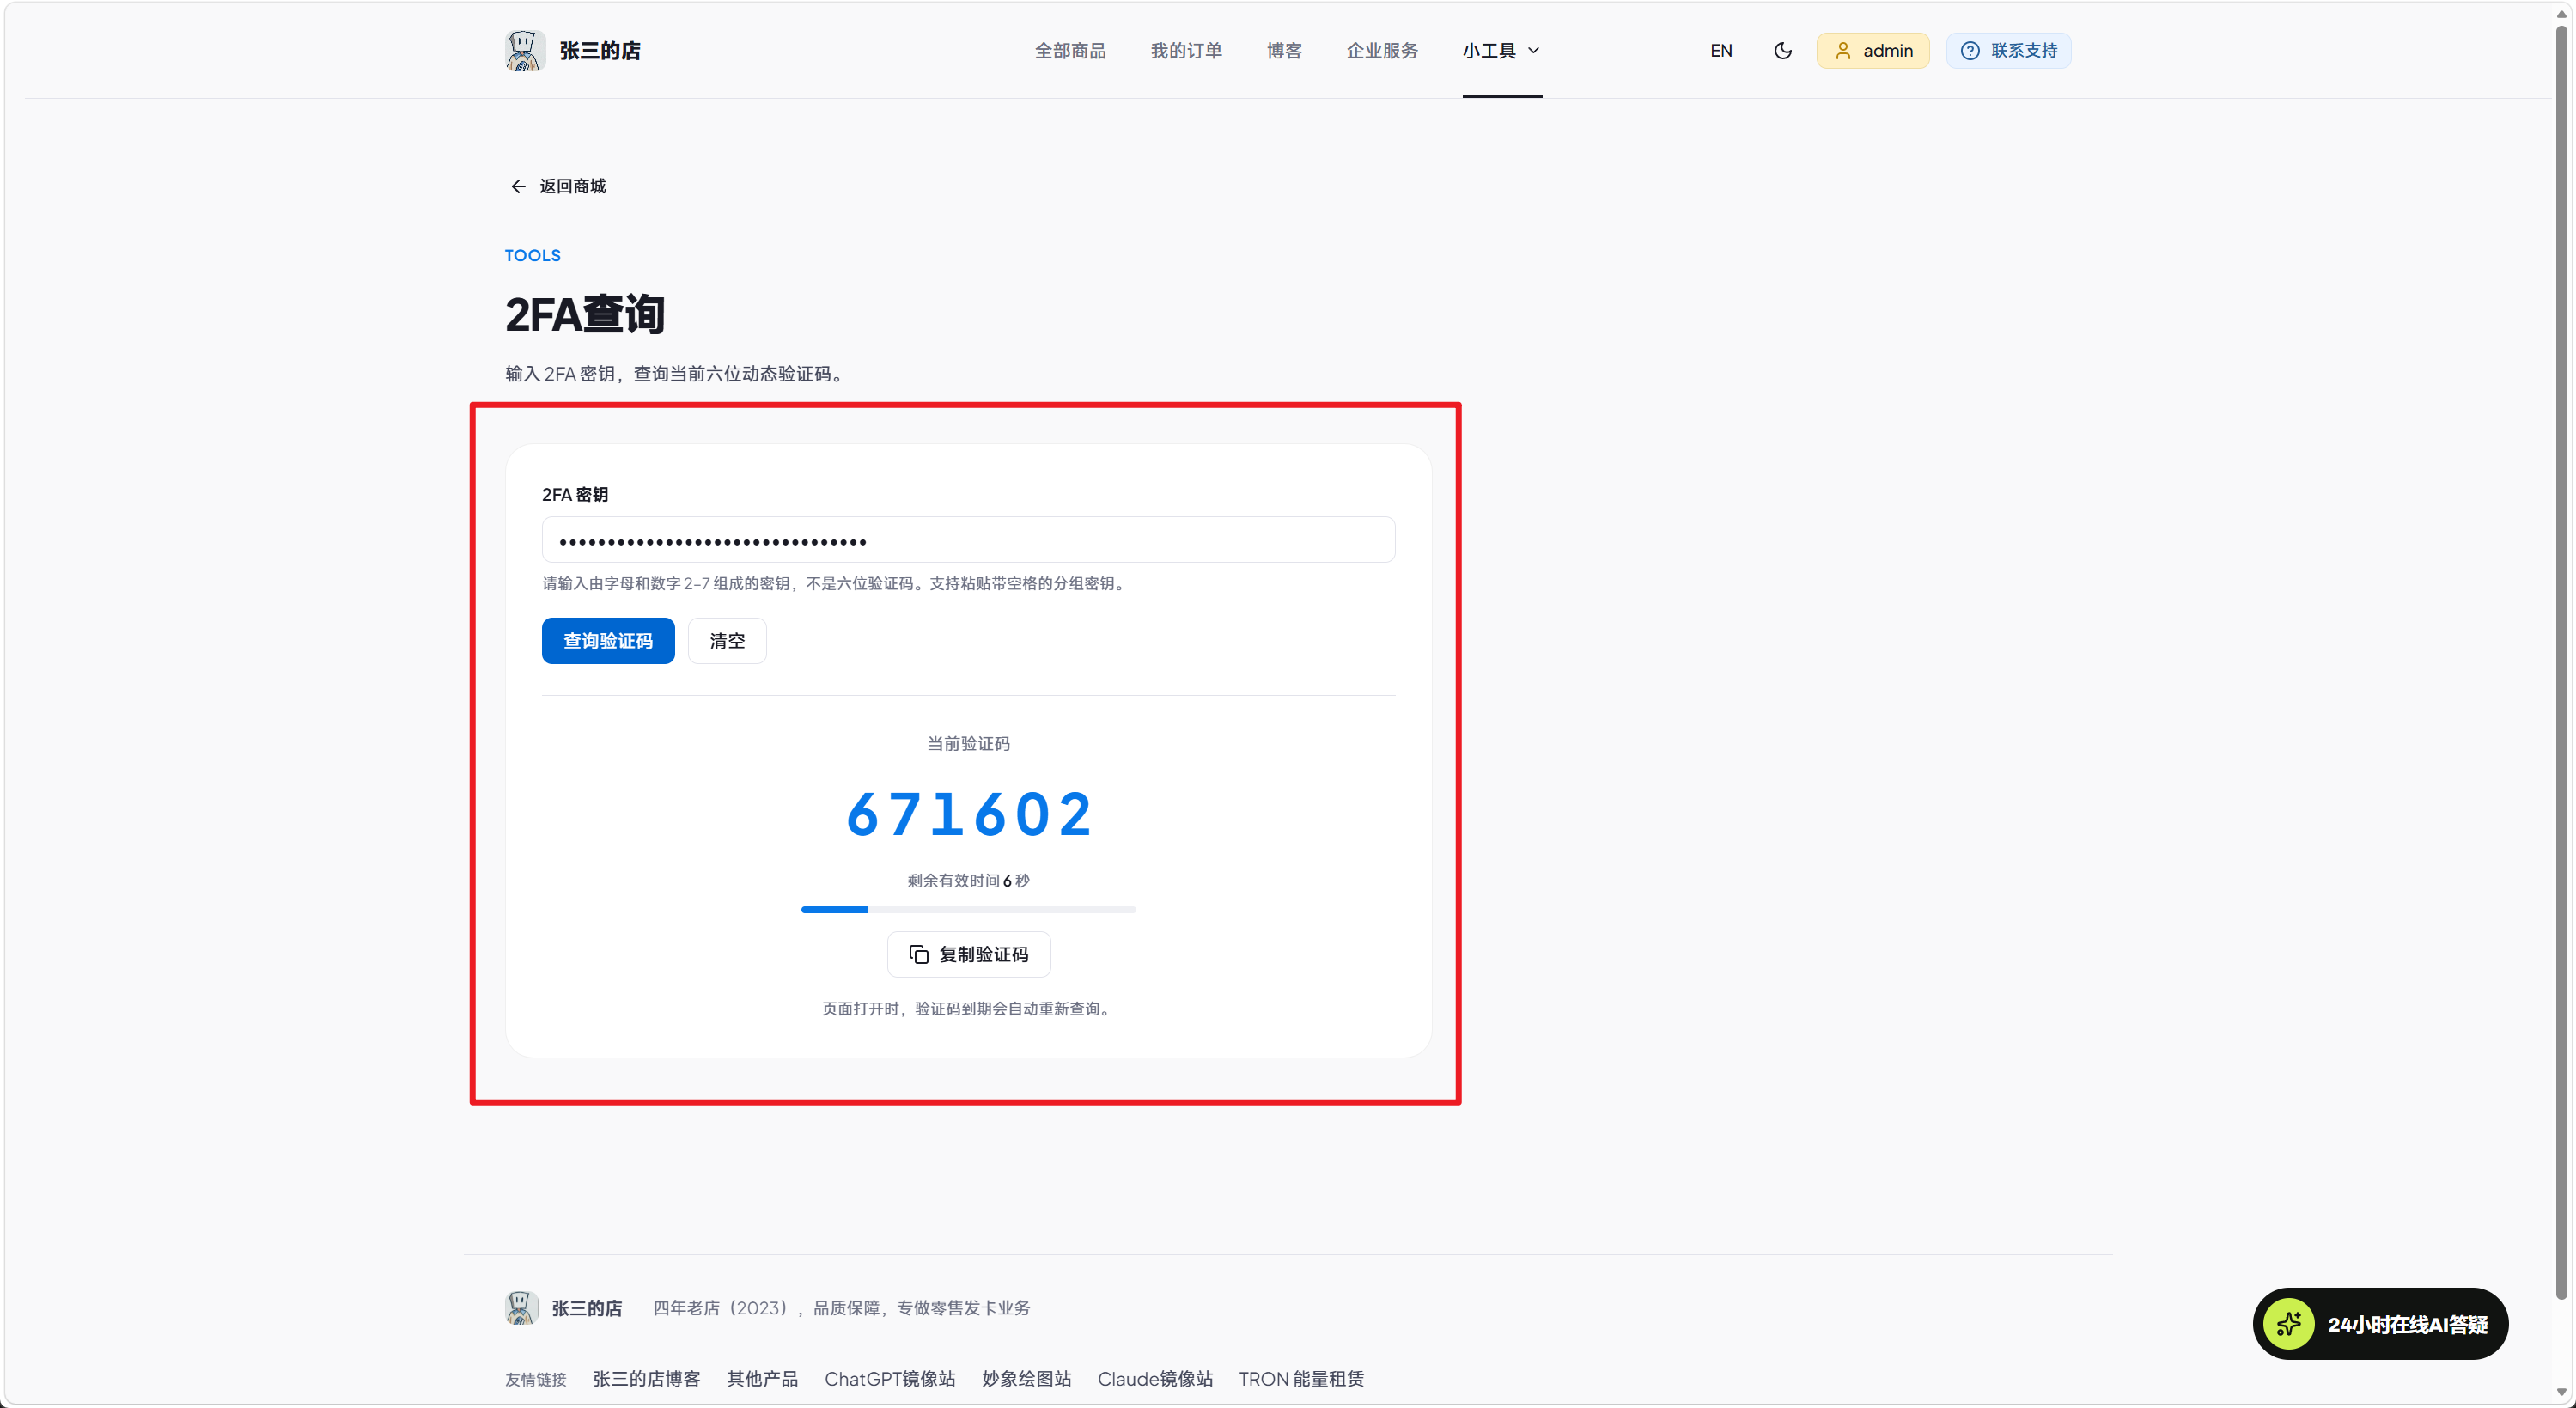Open the Claude镜像站 footer link
The width and height of the screenshot is (2576, 1408).
[x=1155, y=1378]
